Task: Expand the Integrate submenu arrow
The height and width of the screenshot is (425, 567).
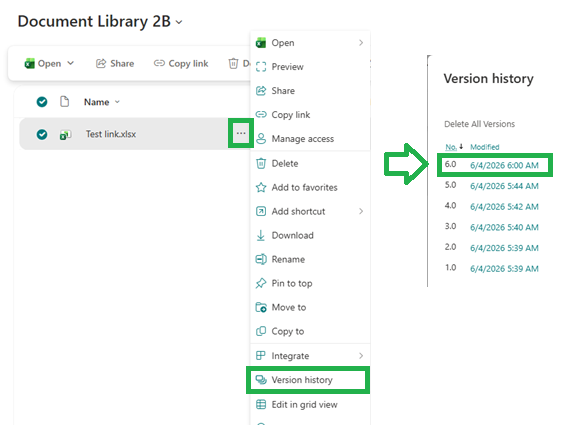Action: click(x=361, y=356)
